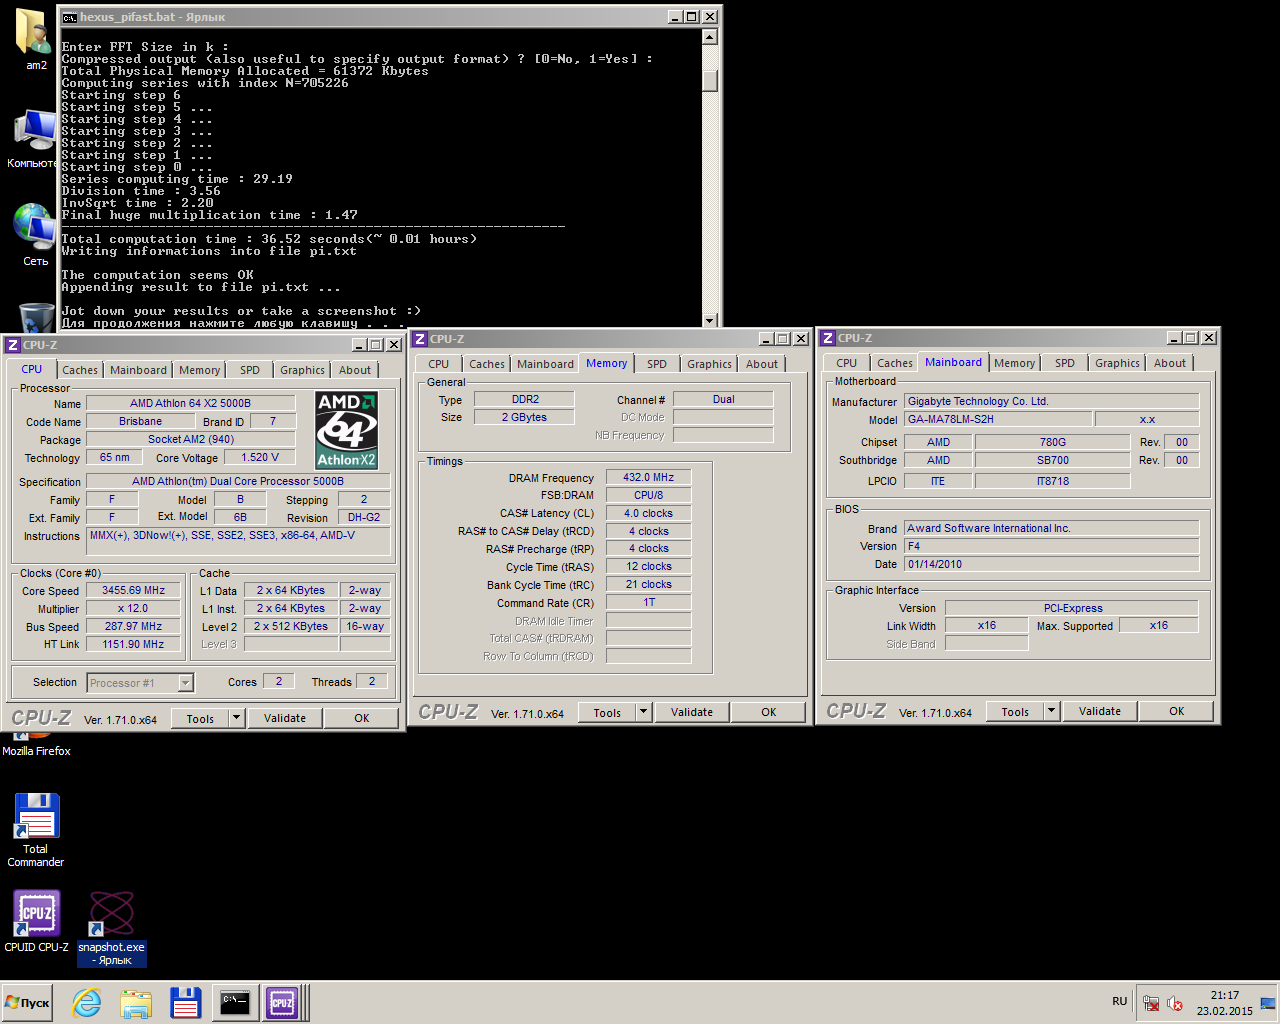Screen dimensions: 1280x1024
Task: Click Tools button in first CPU-Z window
Action: [x=200, y=718]
